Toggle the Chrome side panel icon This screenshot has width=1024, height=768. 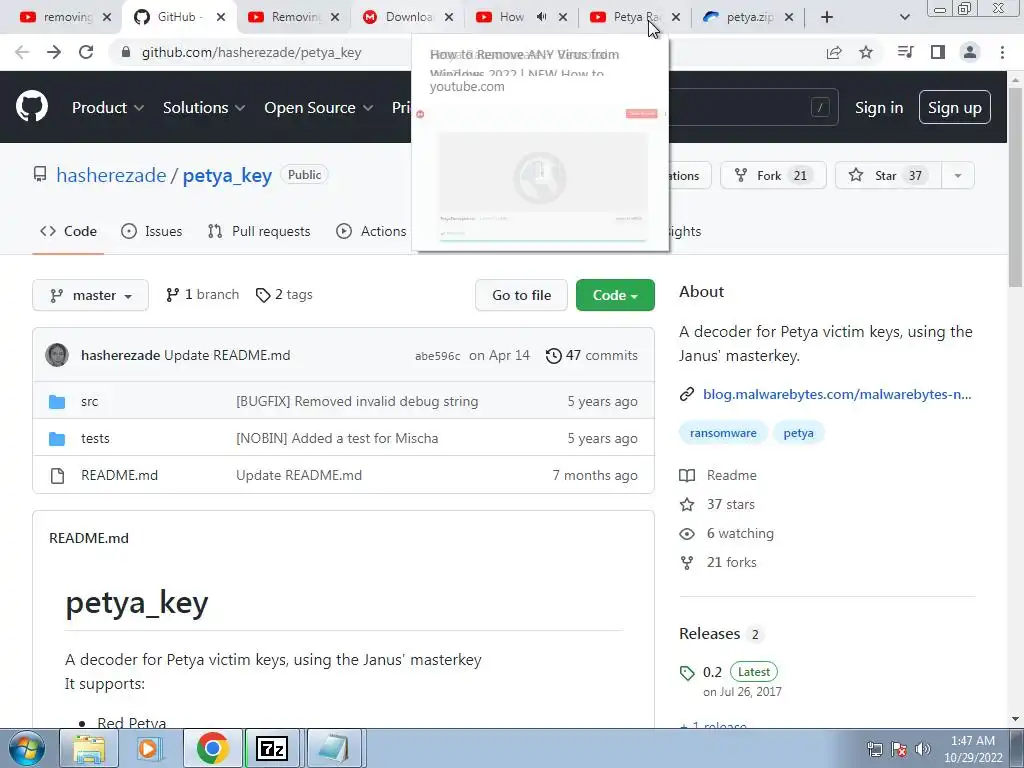[x=938, y=52]
